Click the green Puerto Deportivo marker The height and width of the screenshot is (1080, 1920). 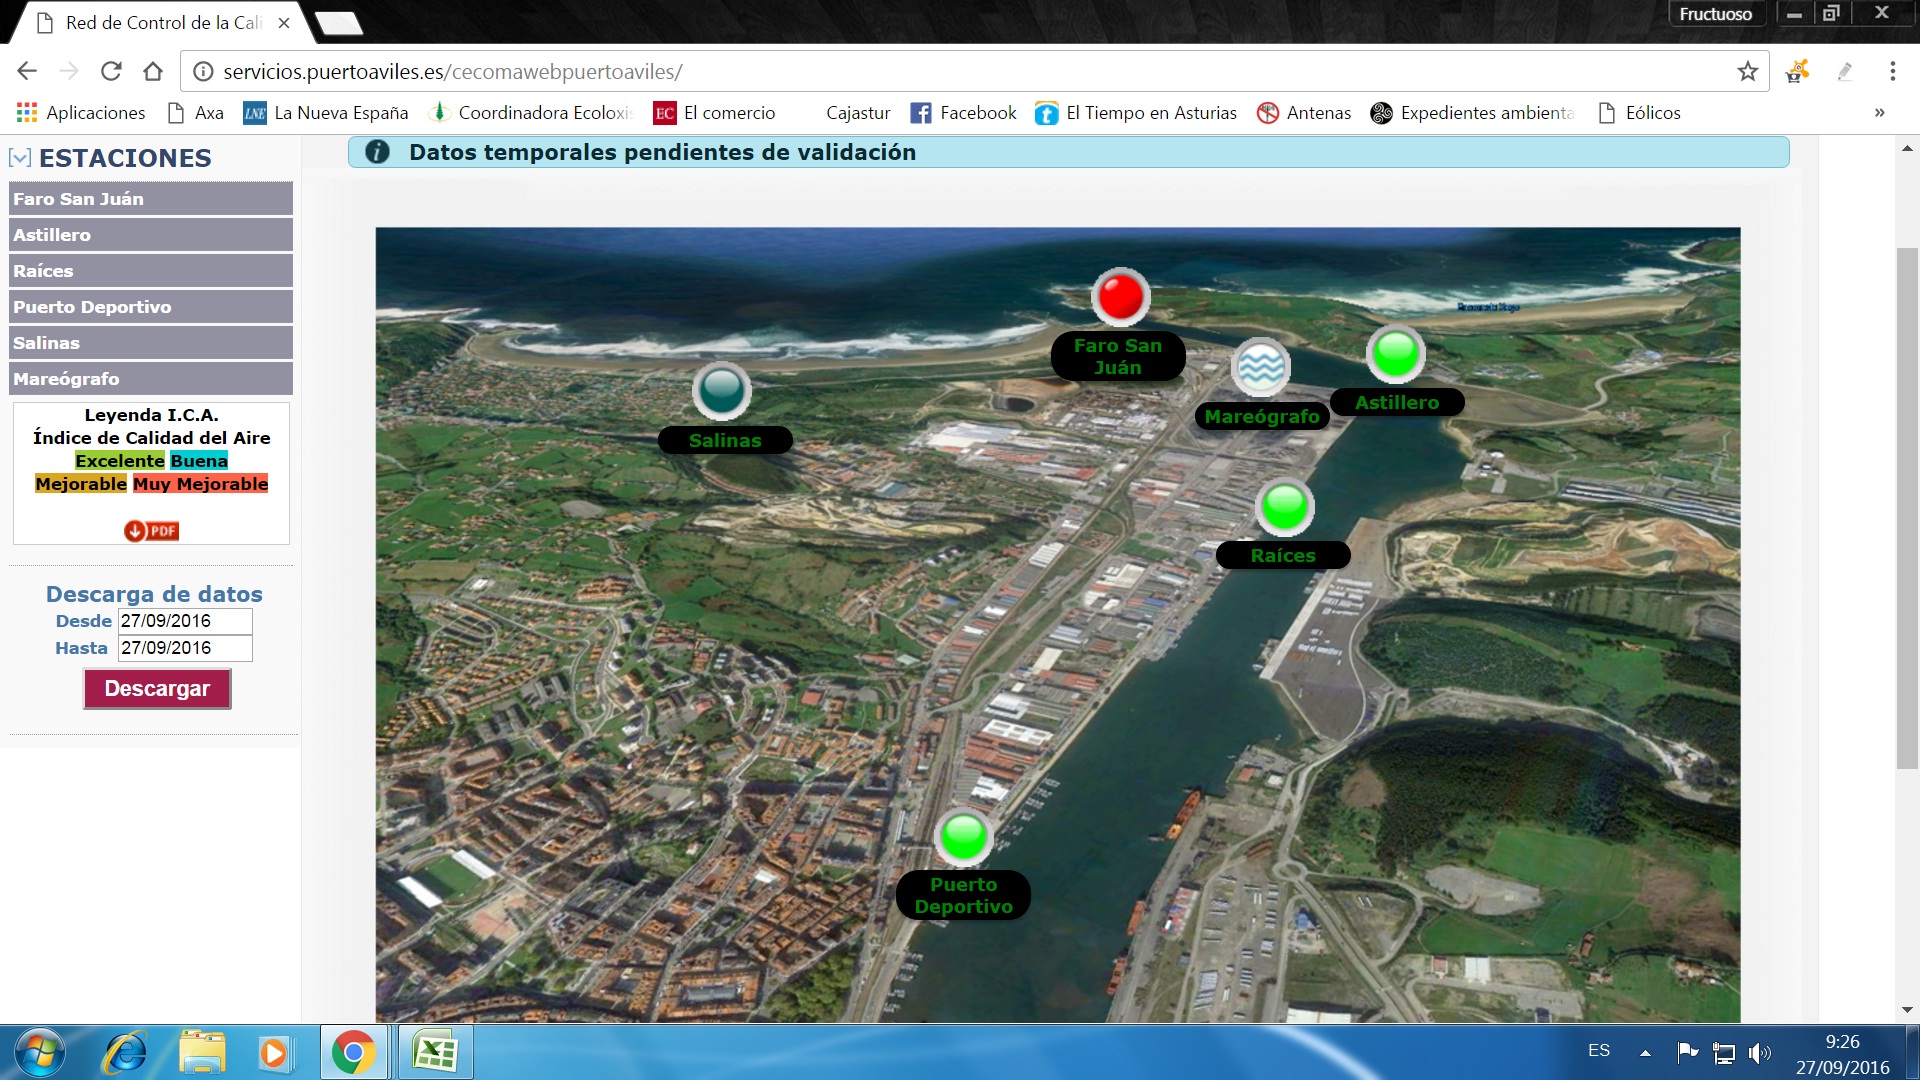[x=964, y=836]
